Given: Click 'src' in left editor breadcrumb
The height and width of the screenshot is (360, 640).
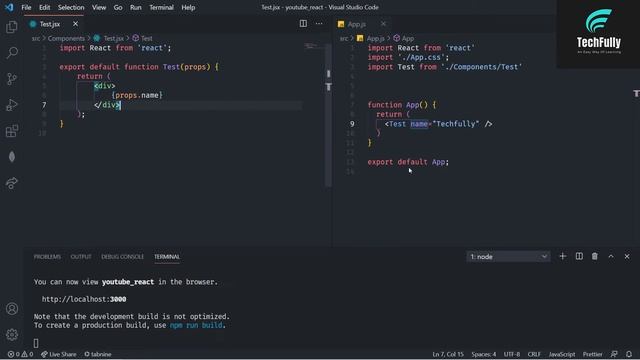Looking at the screenshot, I should pyautogui.click(x=36, y=38).
